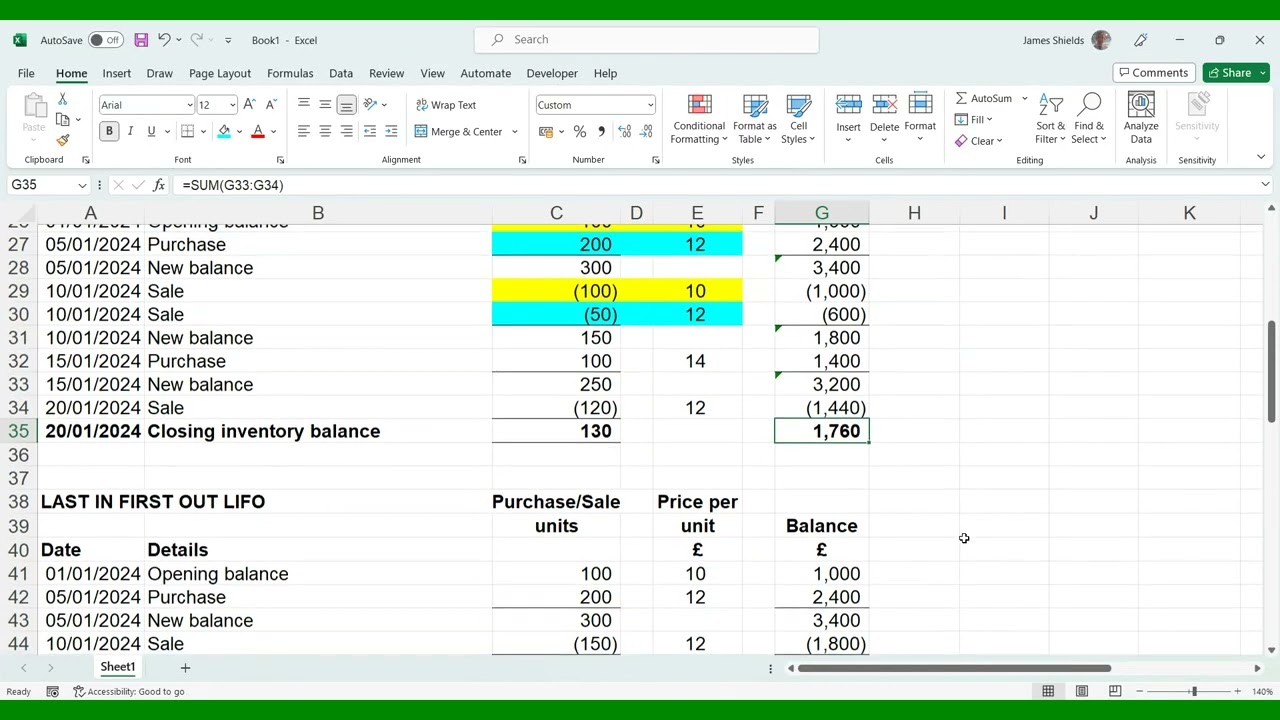Align text left
1280x720 pixels.
click(x=304, y=131)
